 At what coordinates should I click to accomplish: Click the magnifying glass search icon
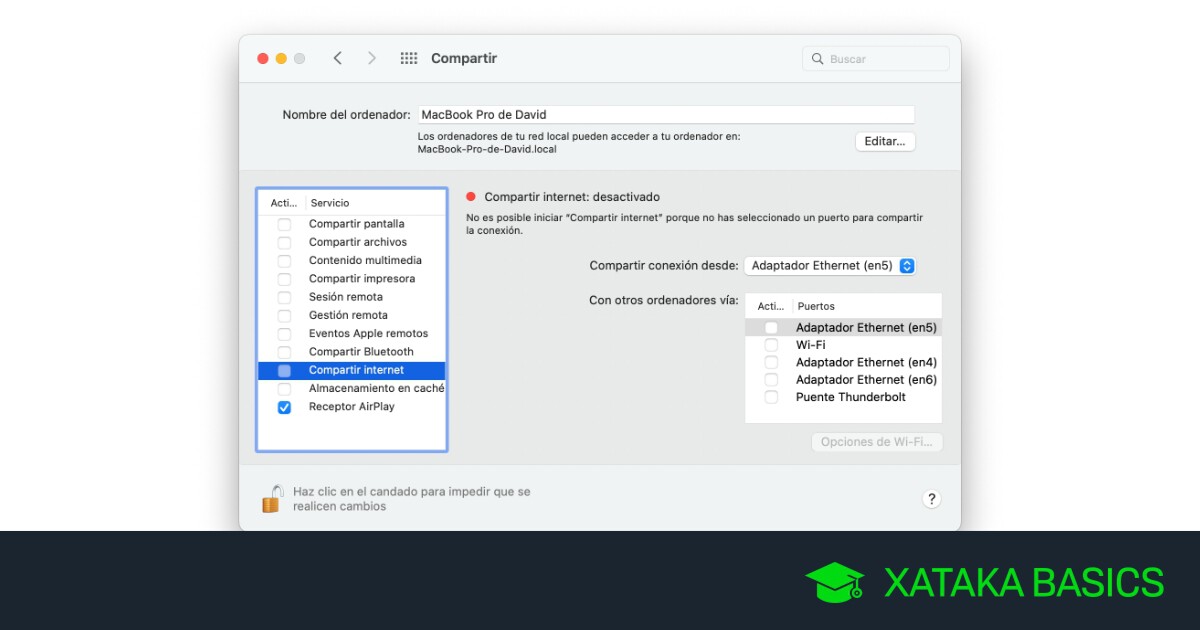818,59
